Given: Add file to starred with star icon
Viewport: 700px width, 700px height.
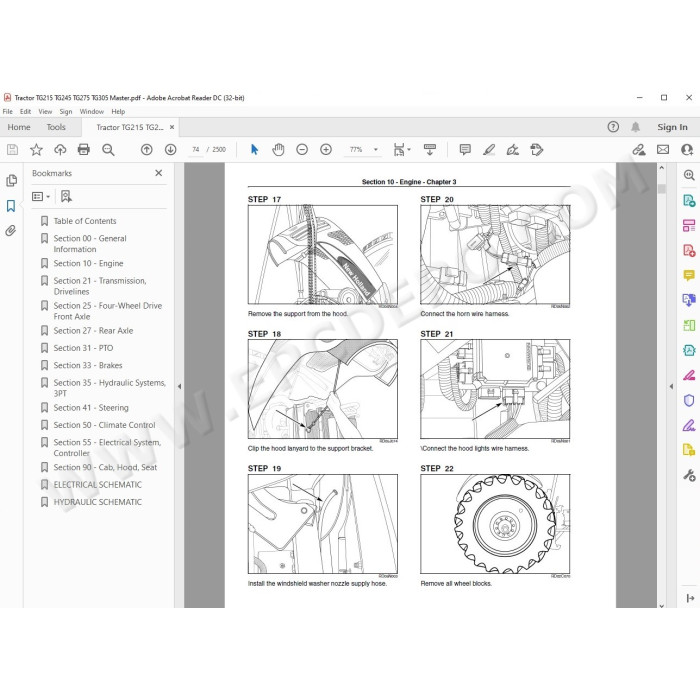Looking at the screenshot, I should click(x=36, y=150).
